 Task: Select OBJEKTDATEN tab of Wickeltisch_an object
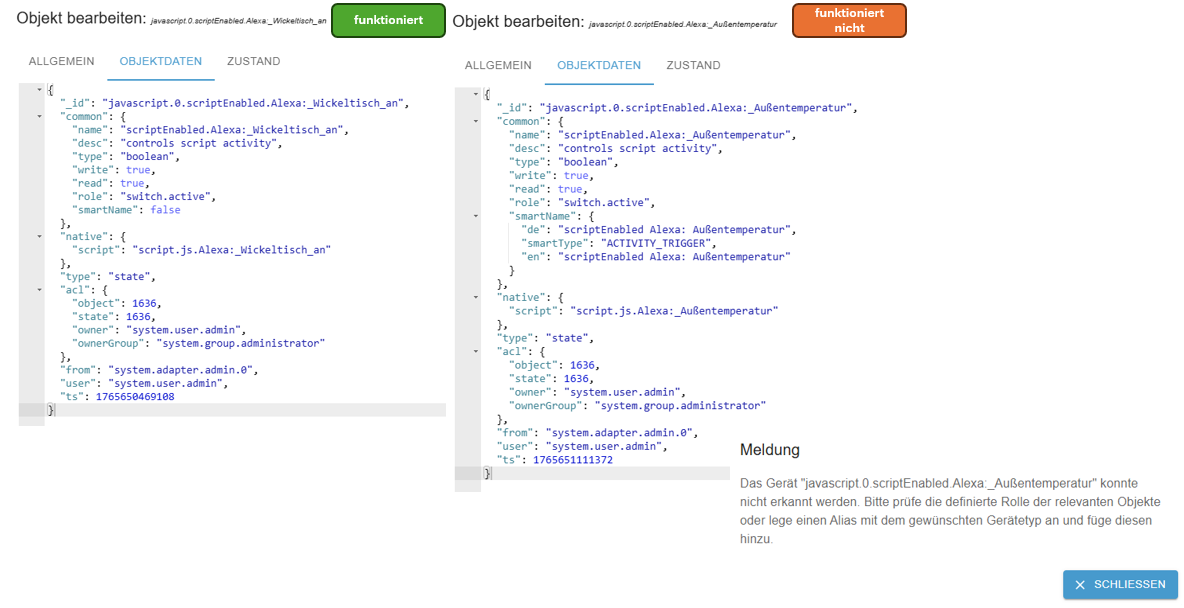[x=160, y=61]
